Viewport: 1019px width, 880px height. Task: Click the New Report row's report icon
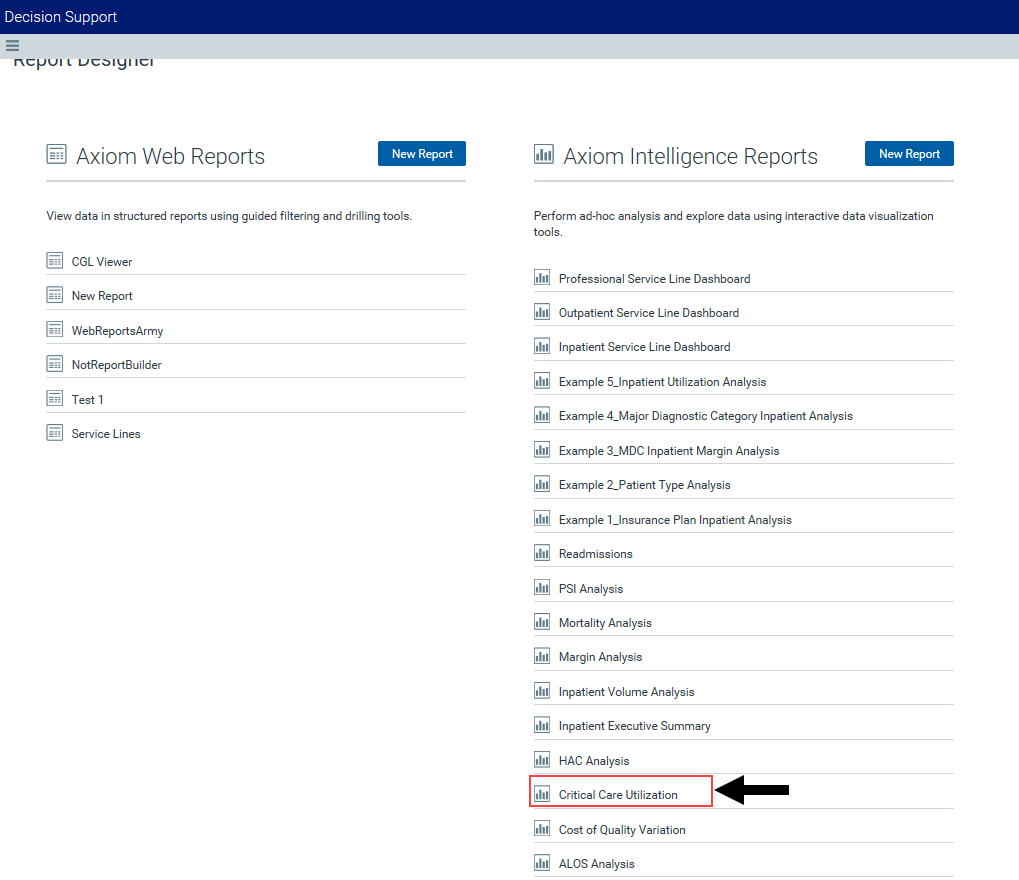click(x=55, y=295)
